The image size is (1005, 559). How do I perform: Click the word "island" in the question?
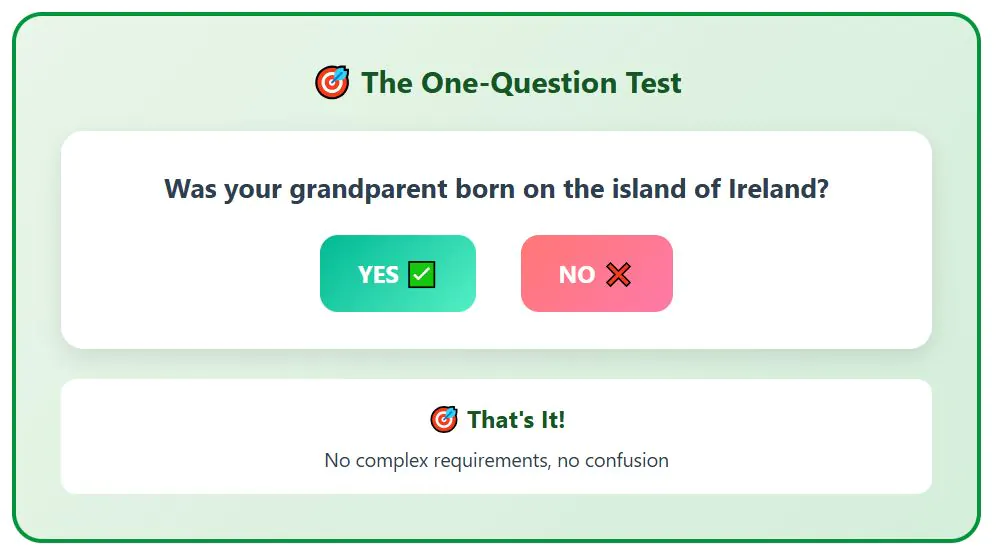pos(645,188)
